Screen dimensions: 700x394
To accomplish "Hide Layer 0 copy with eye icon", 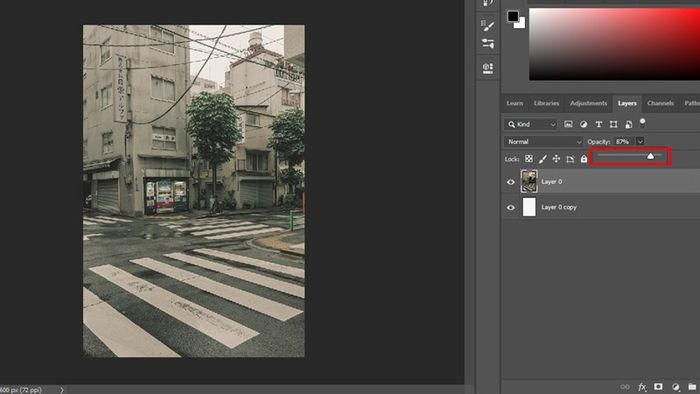I will pos(511,207).
